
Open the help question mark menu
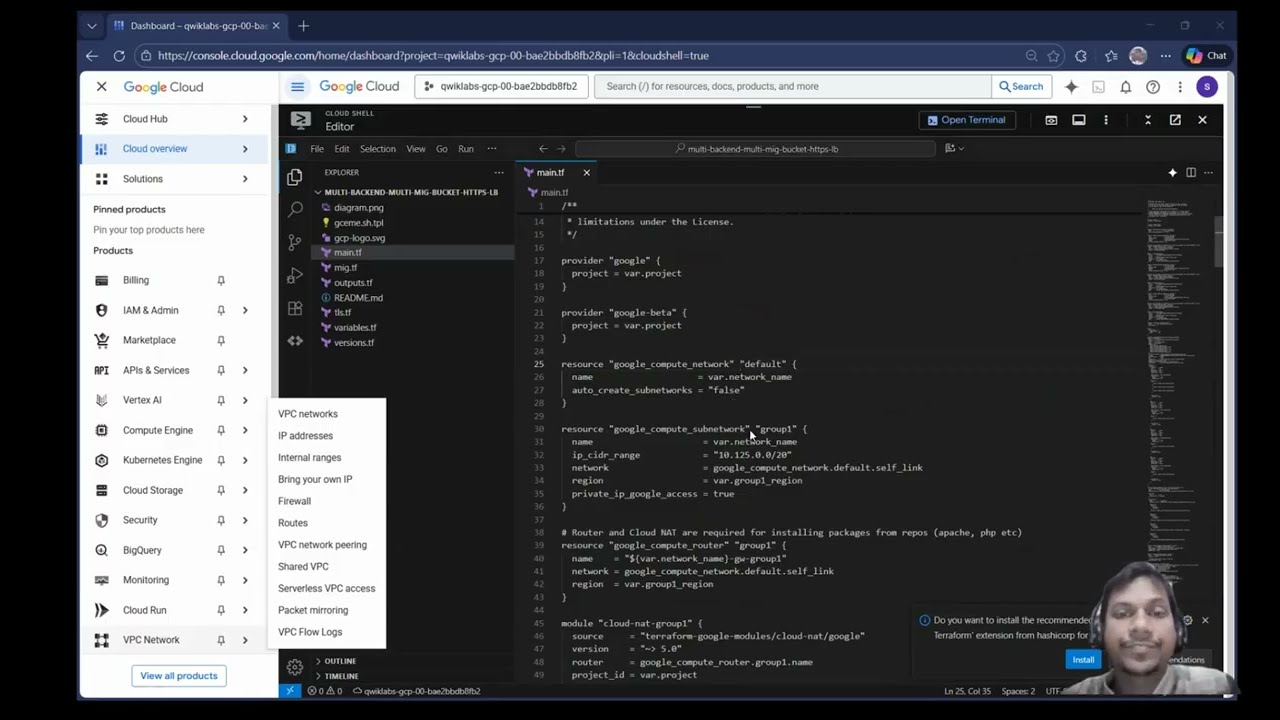coord(1152,87)
